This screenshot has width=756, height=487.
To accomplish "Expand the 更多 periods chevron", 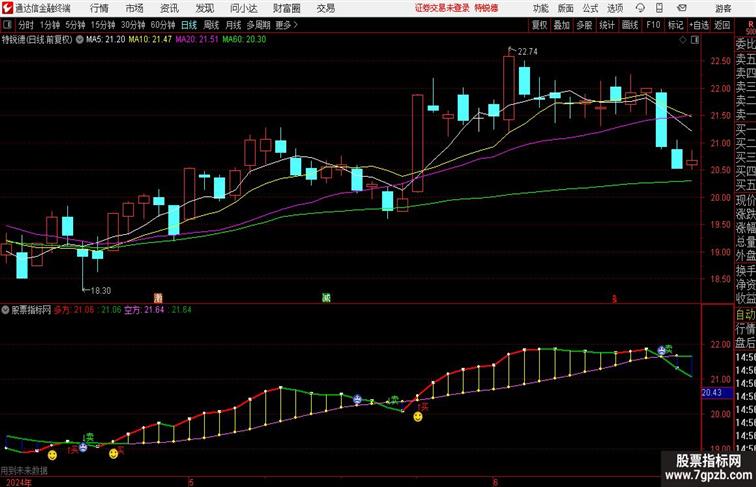I will point(287,25).
